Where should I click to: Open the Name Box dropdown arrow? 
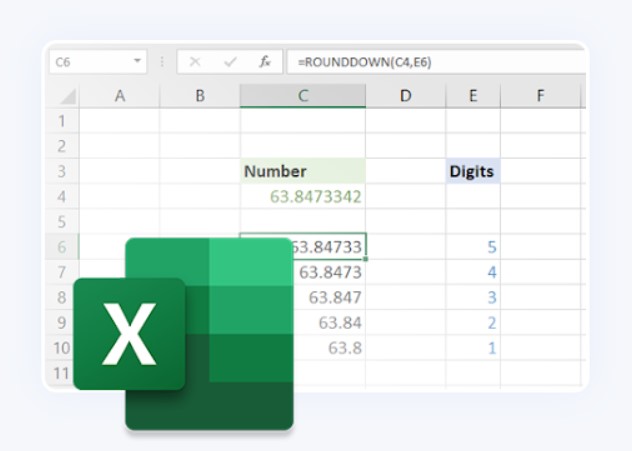pos(137,61)
